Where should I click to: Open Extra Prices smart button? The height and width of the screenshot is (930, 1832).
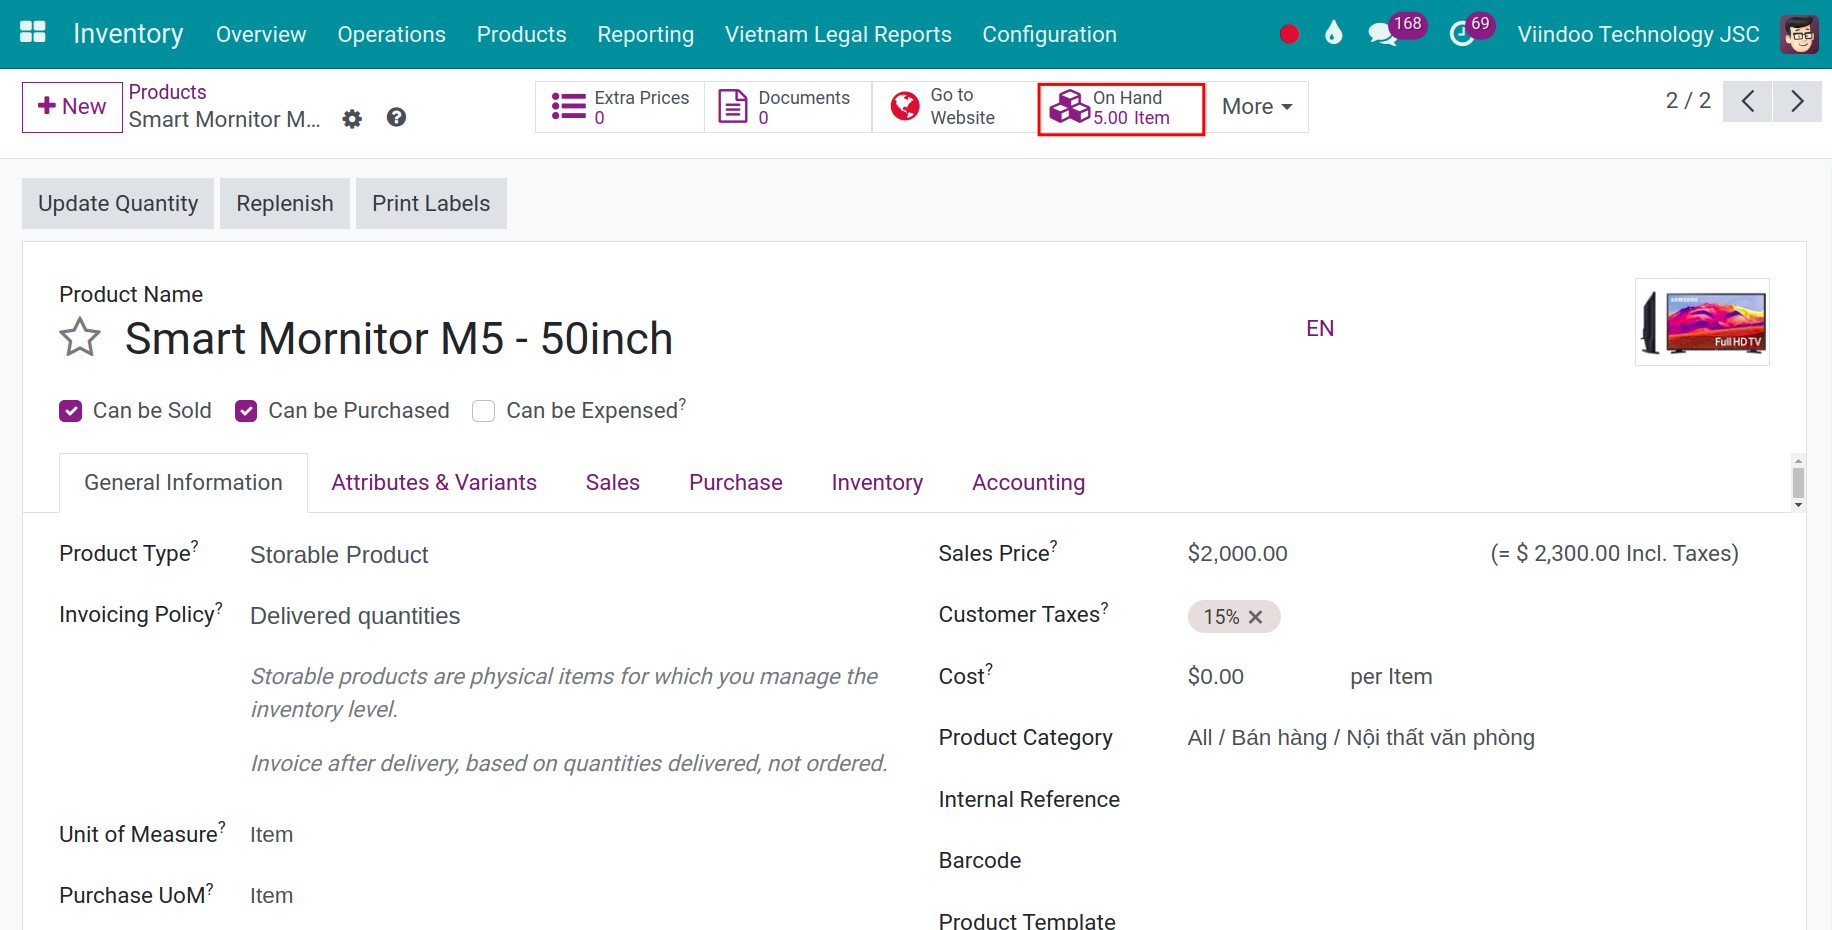point(620,107)
